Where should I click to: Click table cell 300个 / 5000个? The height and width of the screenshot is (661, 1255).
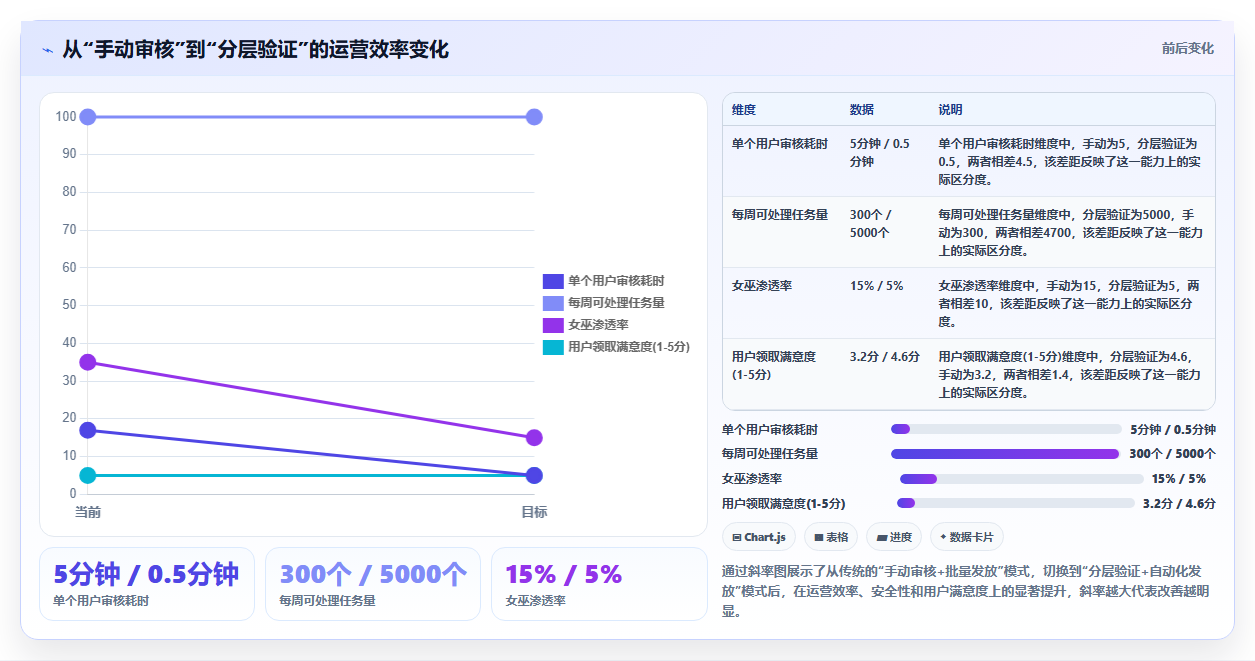pos(871,224)
